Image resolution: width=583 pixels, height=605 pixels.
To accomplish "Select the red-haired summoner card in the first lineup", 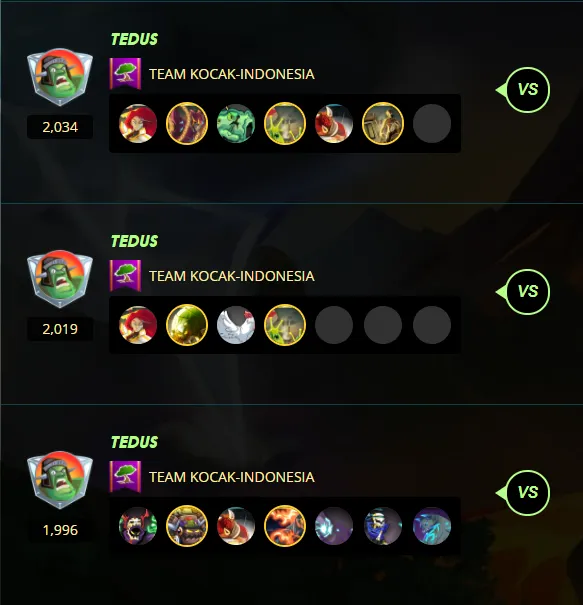I will [x=138, y=123].
